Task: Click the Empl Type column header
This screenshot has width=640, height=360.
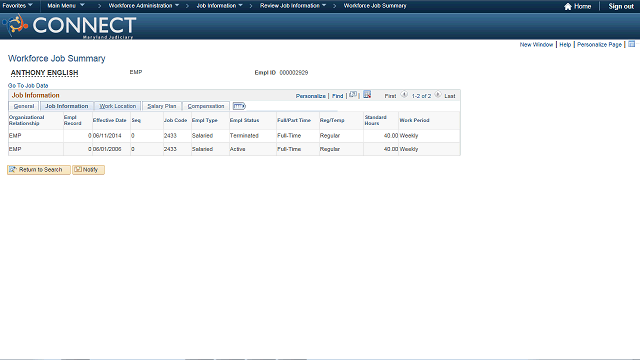Action: click(x=204, y=120)
